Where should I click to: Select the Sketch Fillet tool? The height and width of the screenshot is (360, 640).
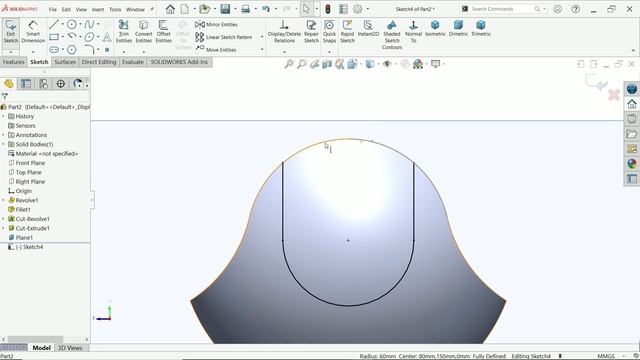tap(89, 50)
